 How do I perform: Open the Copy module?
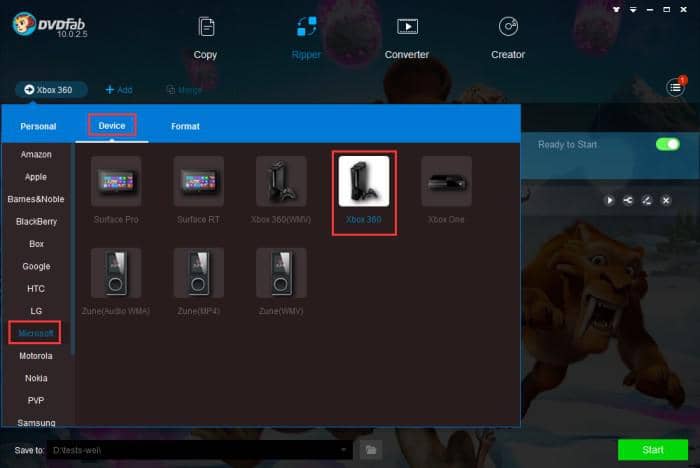205,38
